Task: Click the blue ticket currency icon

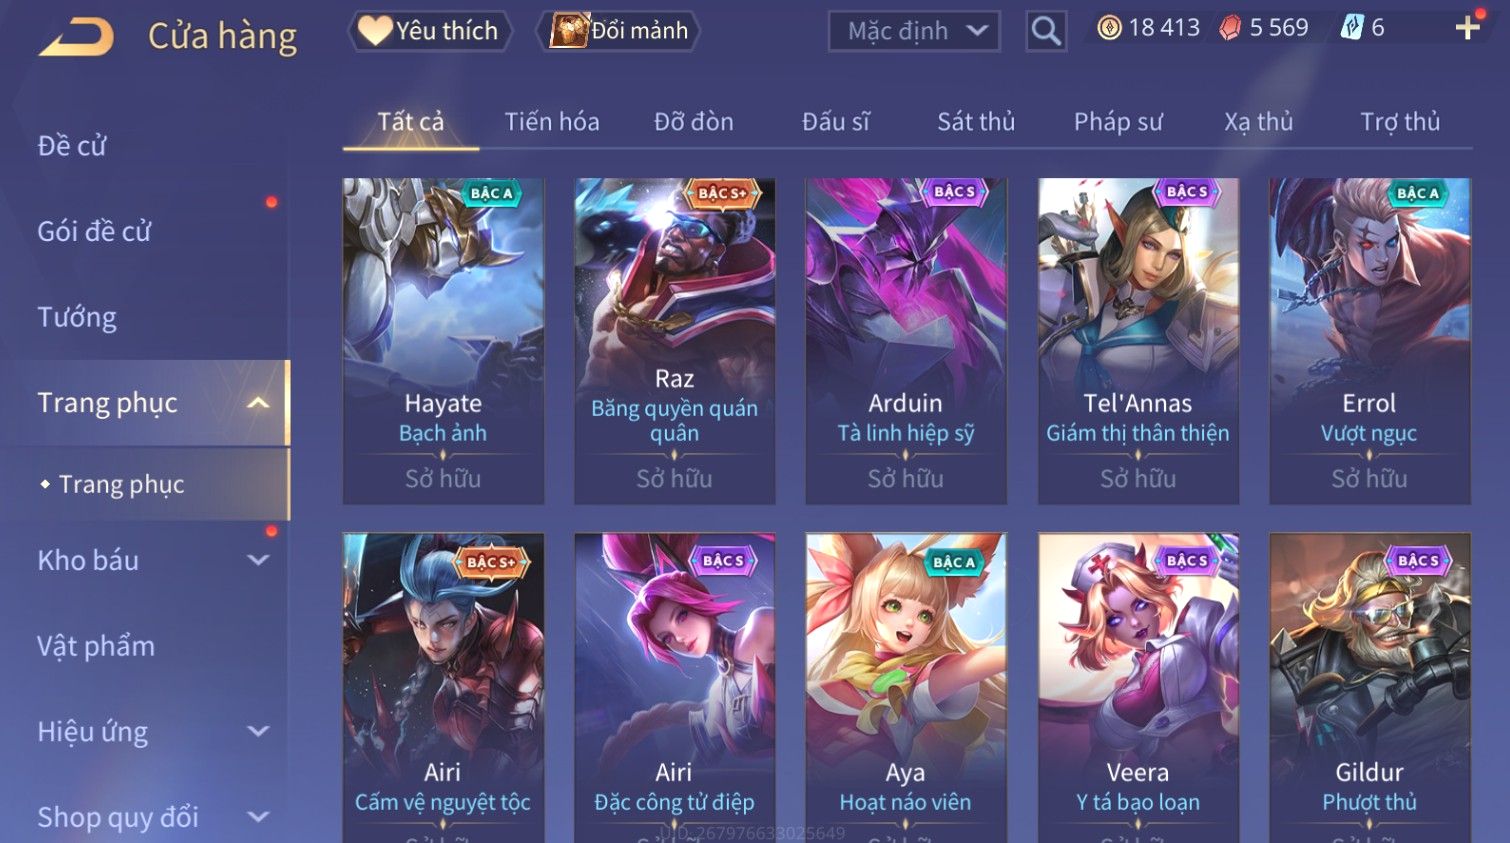Action: (1352, 28)
